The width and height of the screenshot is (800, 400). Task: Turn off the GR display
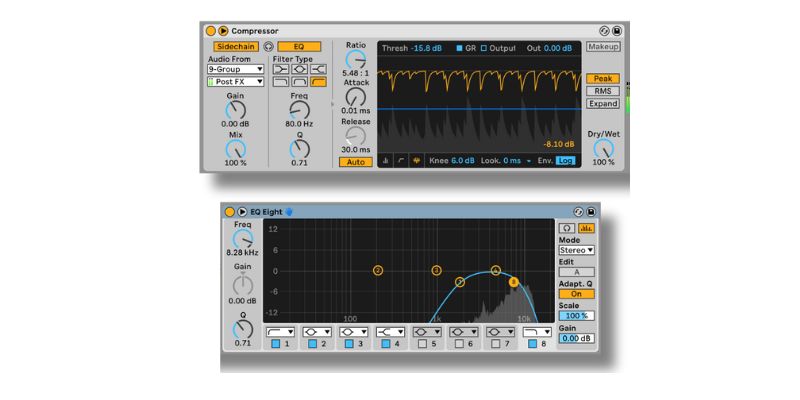[459, 48]
